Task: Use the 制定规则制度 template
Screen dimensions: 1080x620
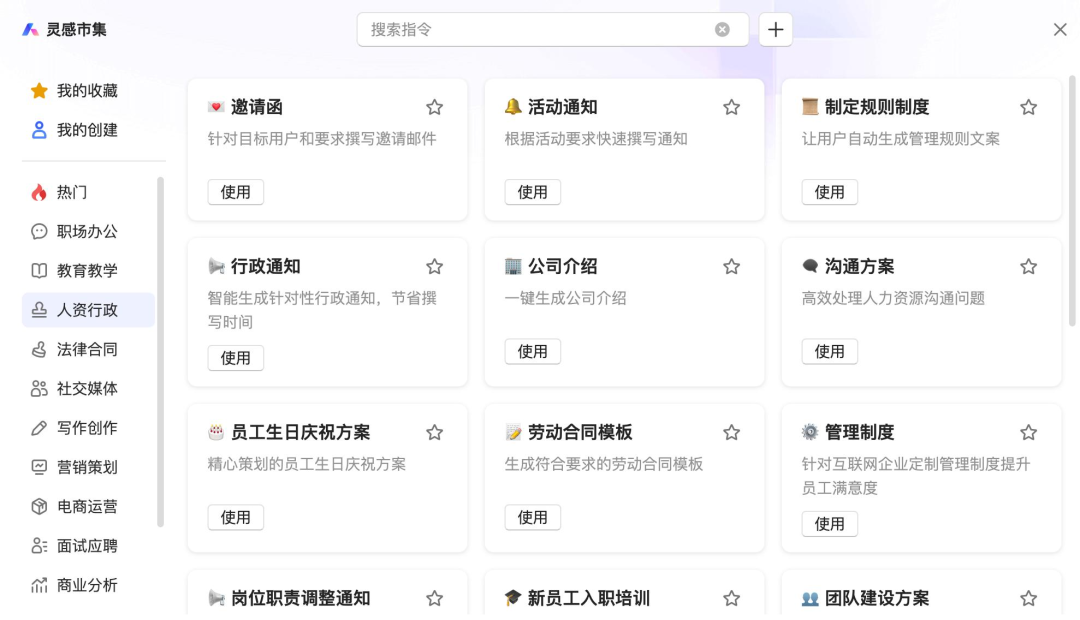Action: (x=829, y=192)
